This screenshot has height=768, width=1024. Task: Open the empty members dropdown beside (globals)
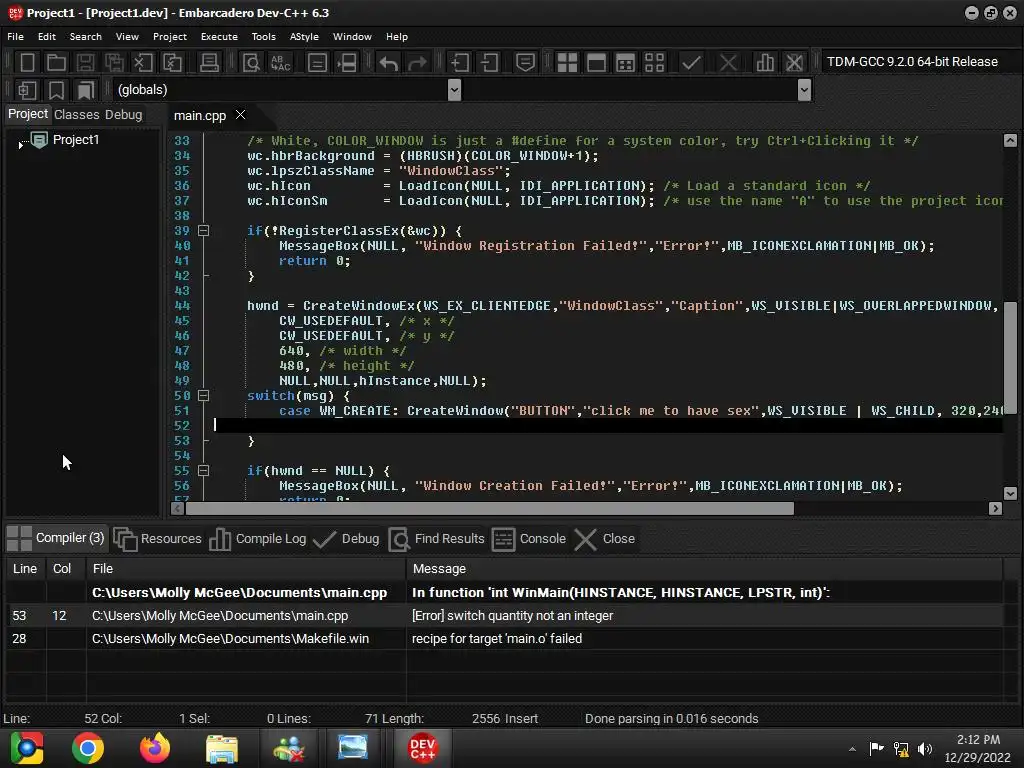click(805, 89)
